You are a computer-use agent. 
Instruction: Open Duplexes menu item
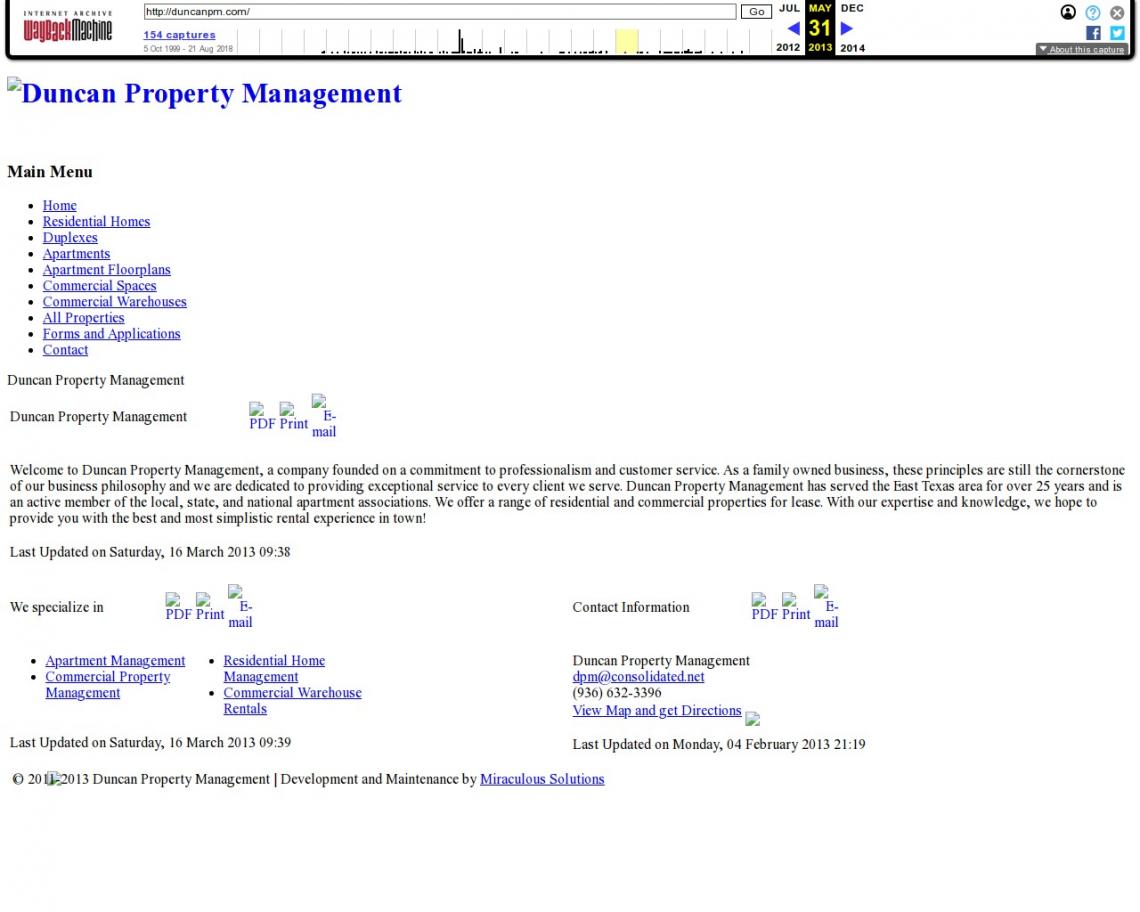pos(70,238)
